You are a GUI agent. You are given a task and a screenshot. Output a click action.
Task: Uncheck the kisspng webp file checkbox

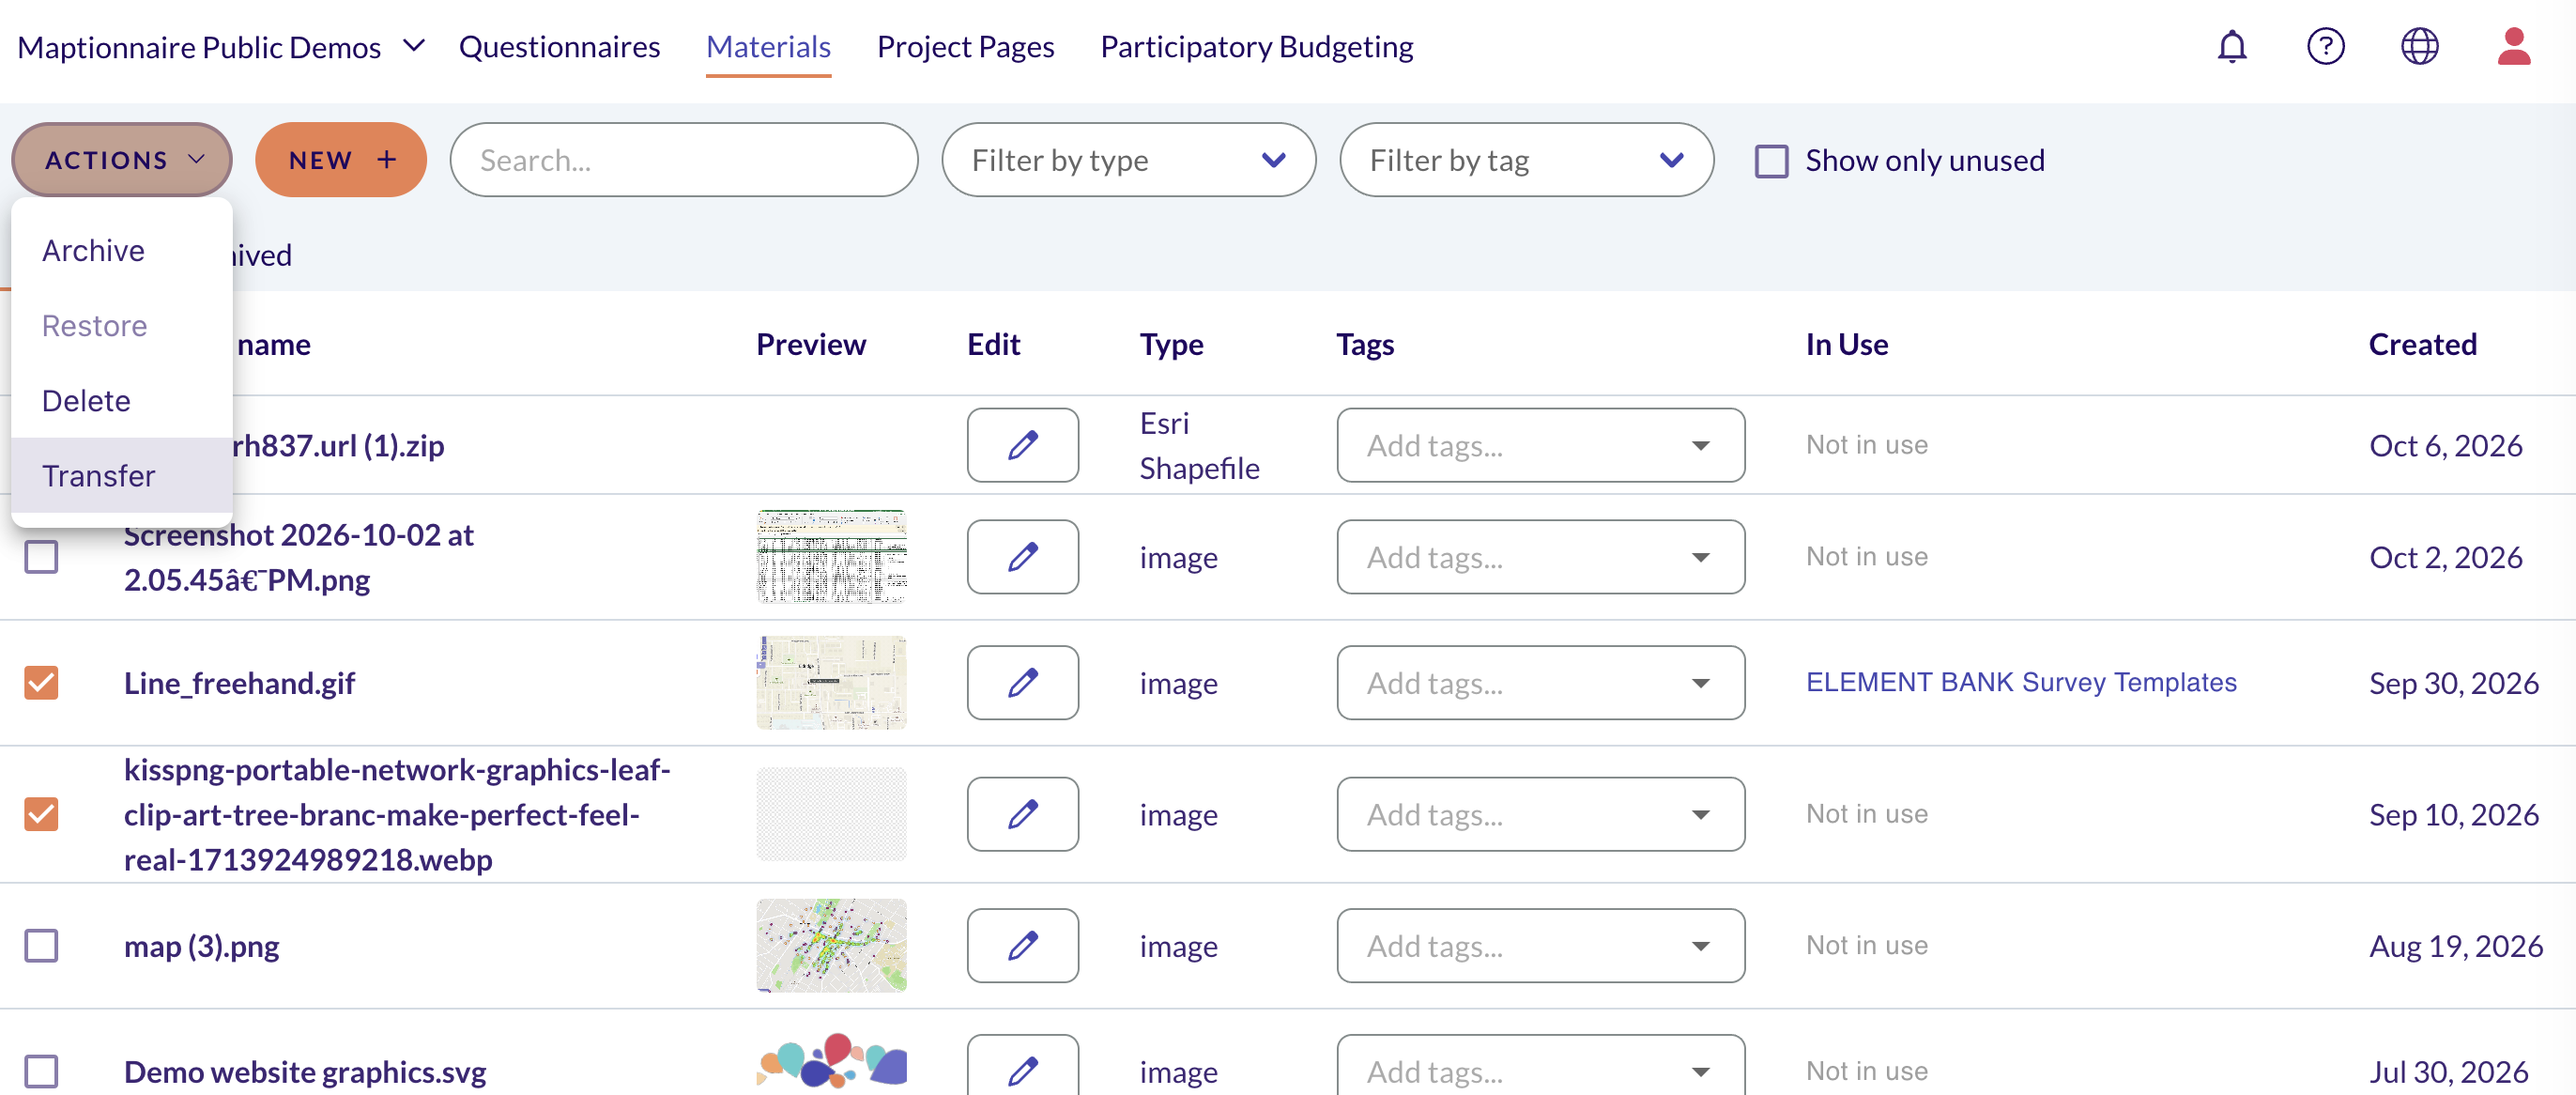(x=41, y=814)
